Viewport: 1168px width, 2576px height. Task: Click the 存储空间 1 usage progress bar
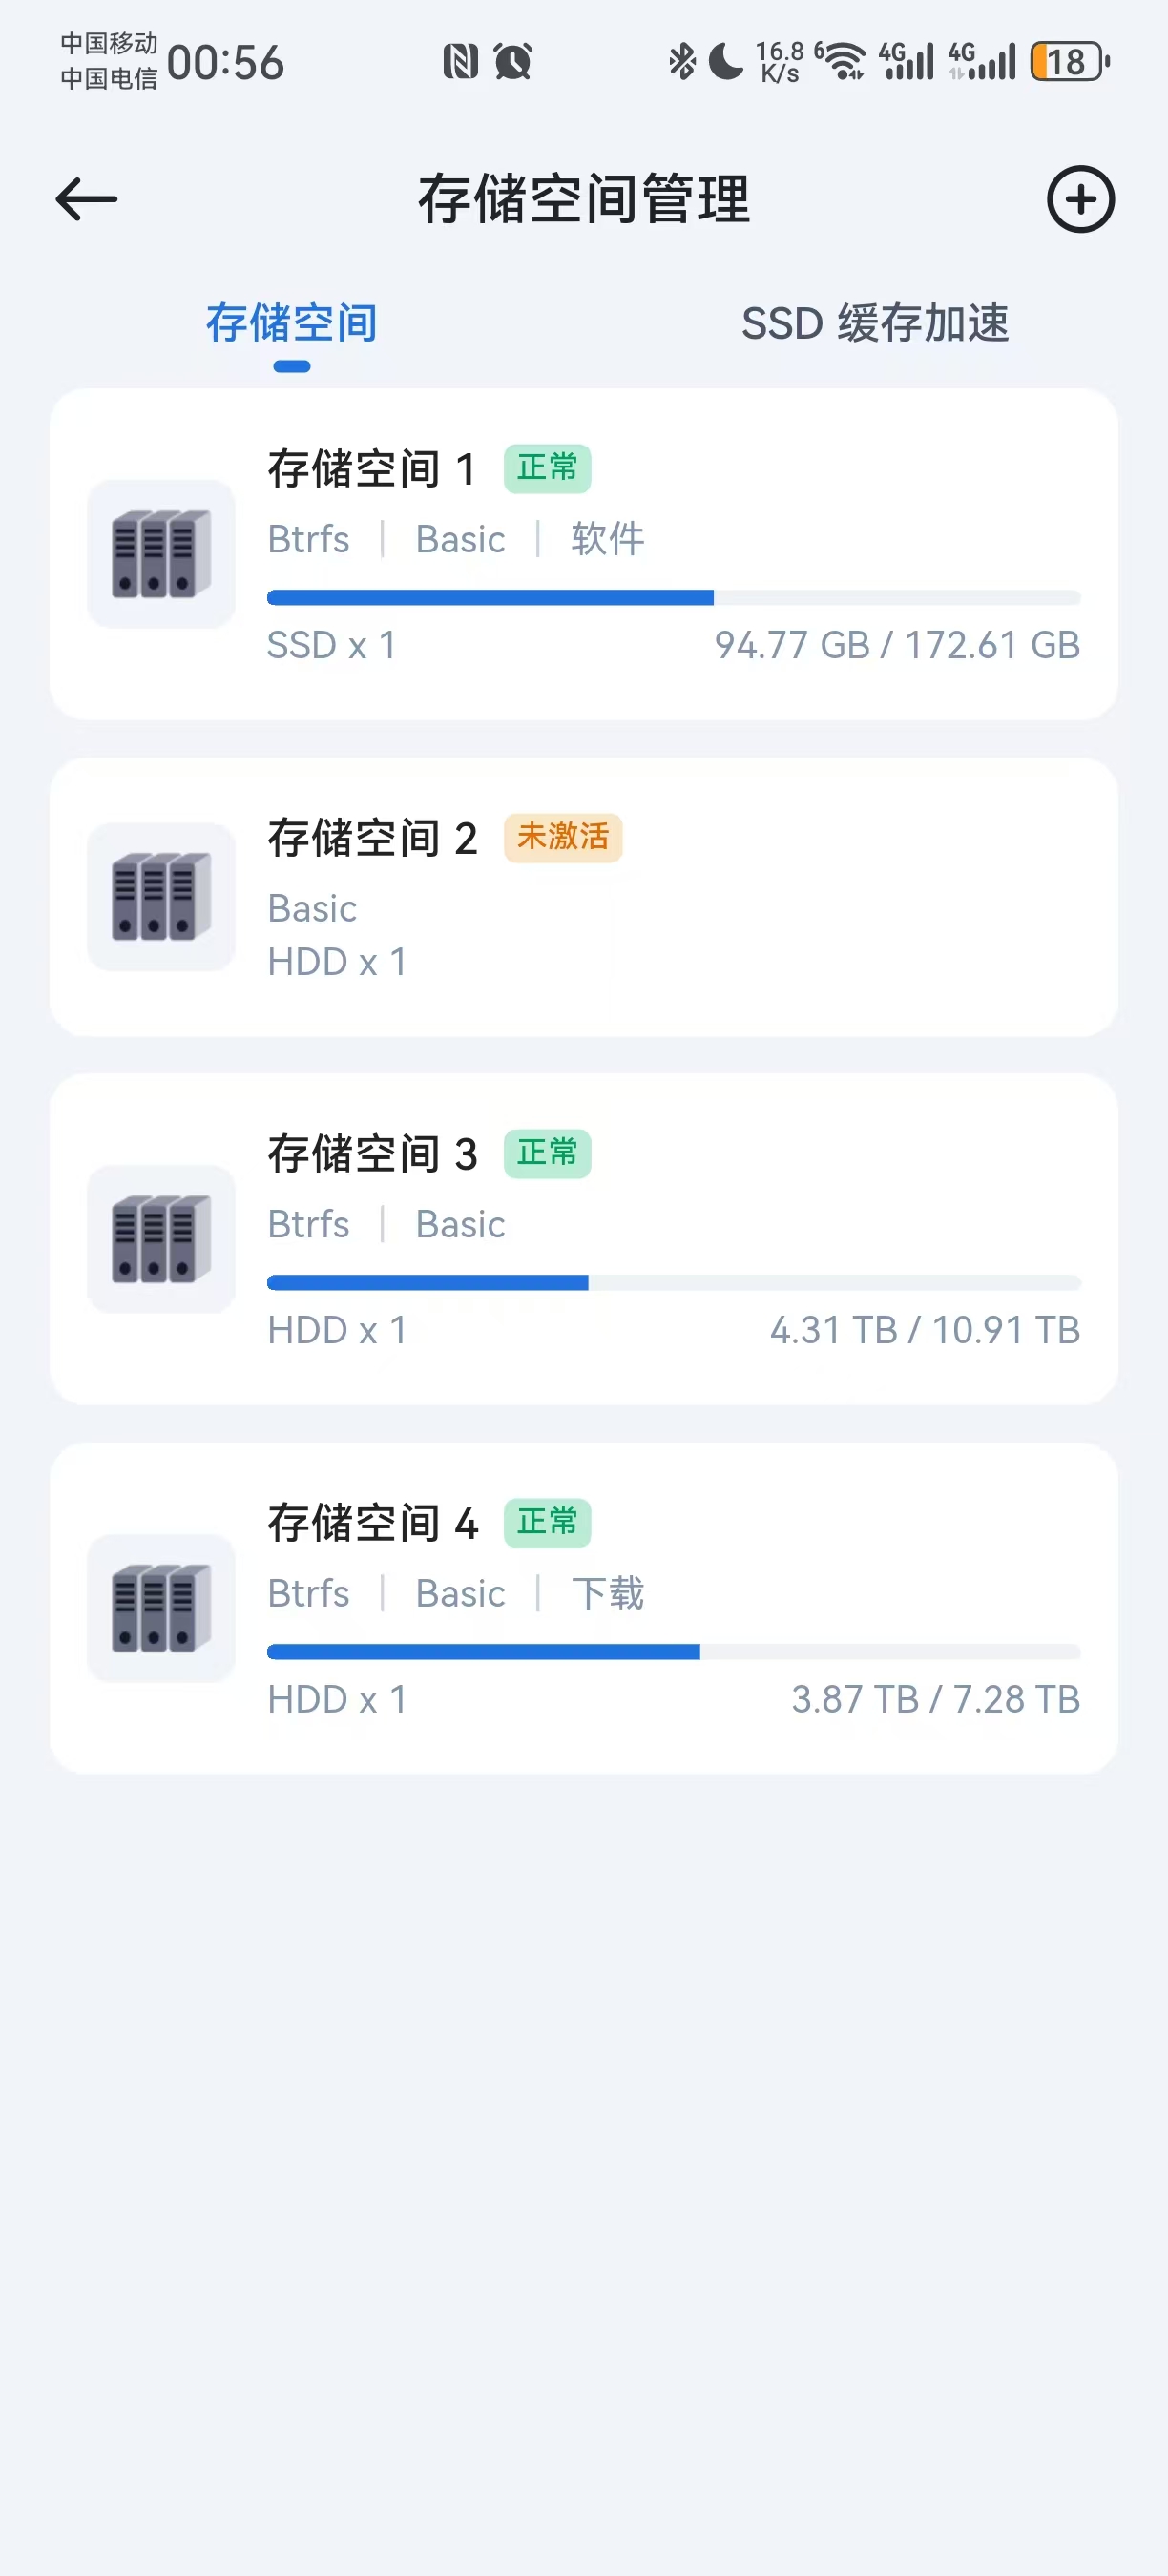click(673, 598)
